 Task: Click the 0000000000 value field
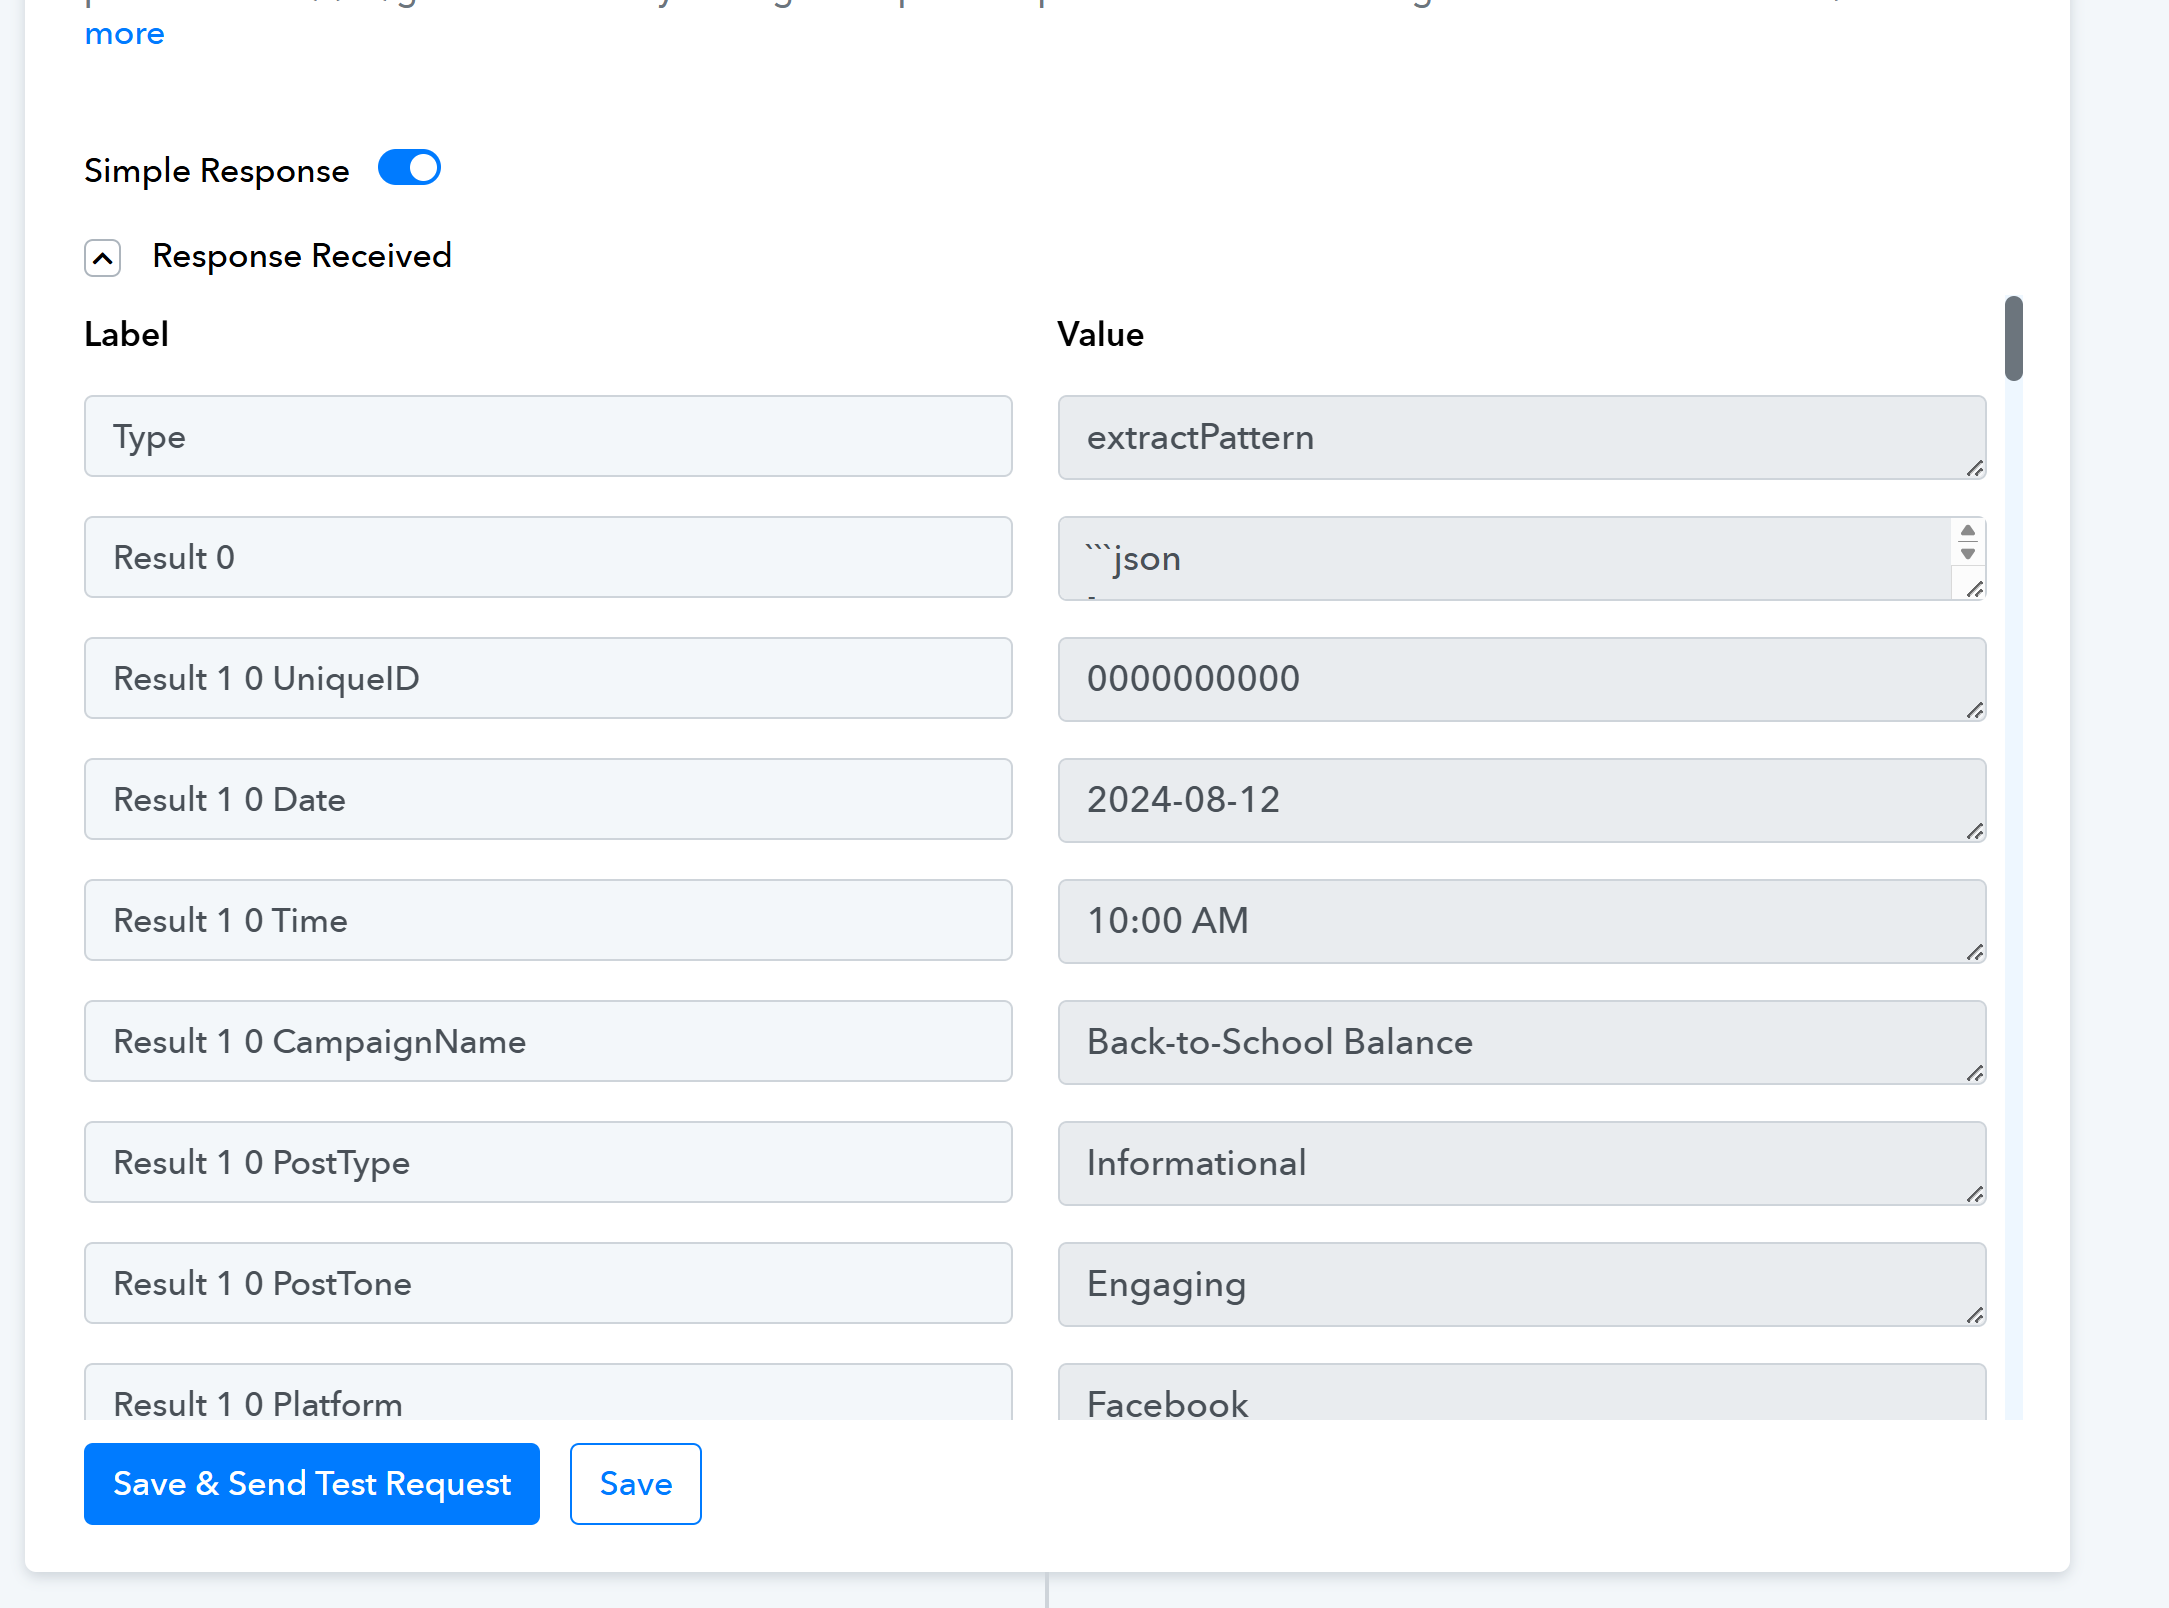[x=1522, y=679]
